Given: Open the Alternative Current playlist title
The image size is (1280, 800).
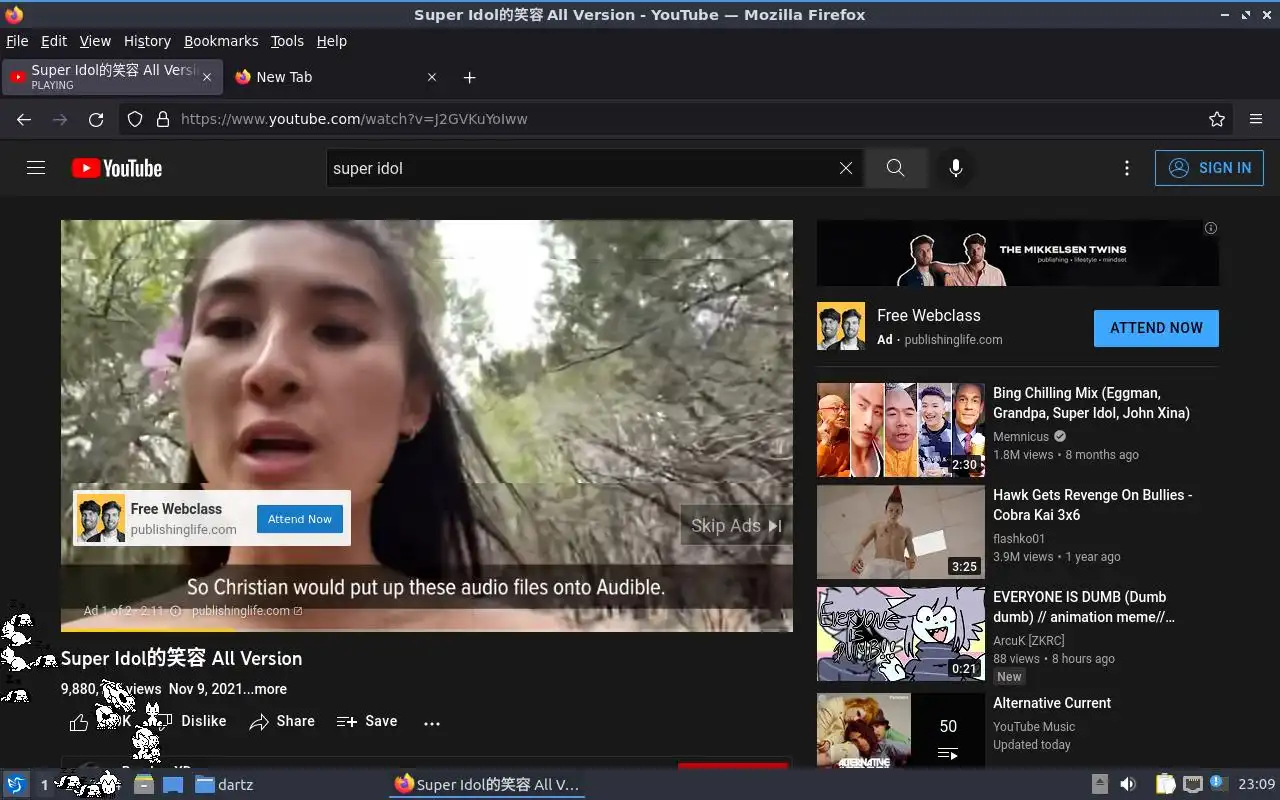Looking at the screenshot, I should pyautogui.click(x=1052, y=703).
